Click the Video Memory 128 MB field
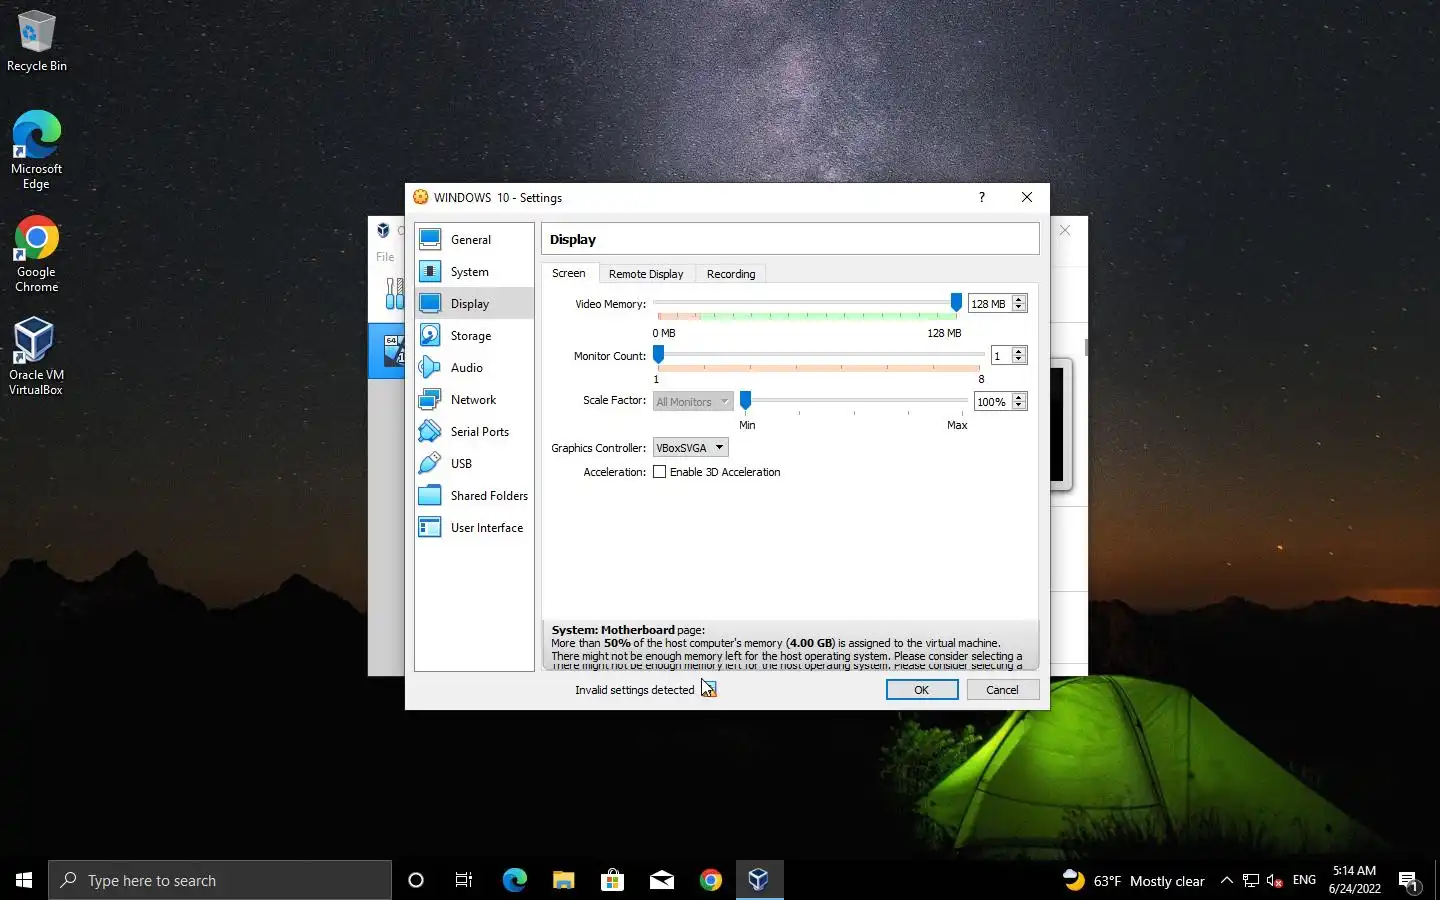1440x900 pixels. (989, 304)
